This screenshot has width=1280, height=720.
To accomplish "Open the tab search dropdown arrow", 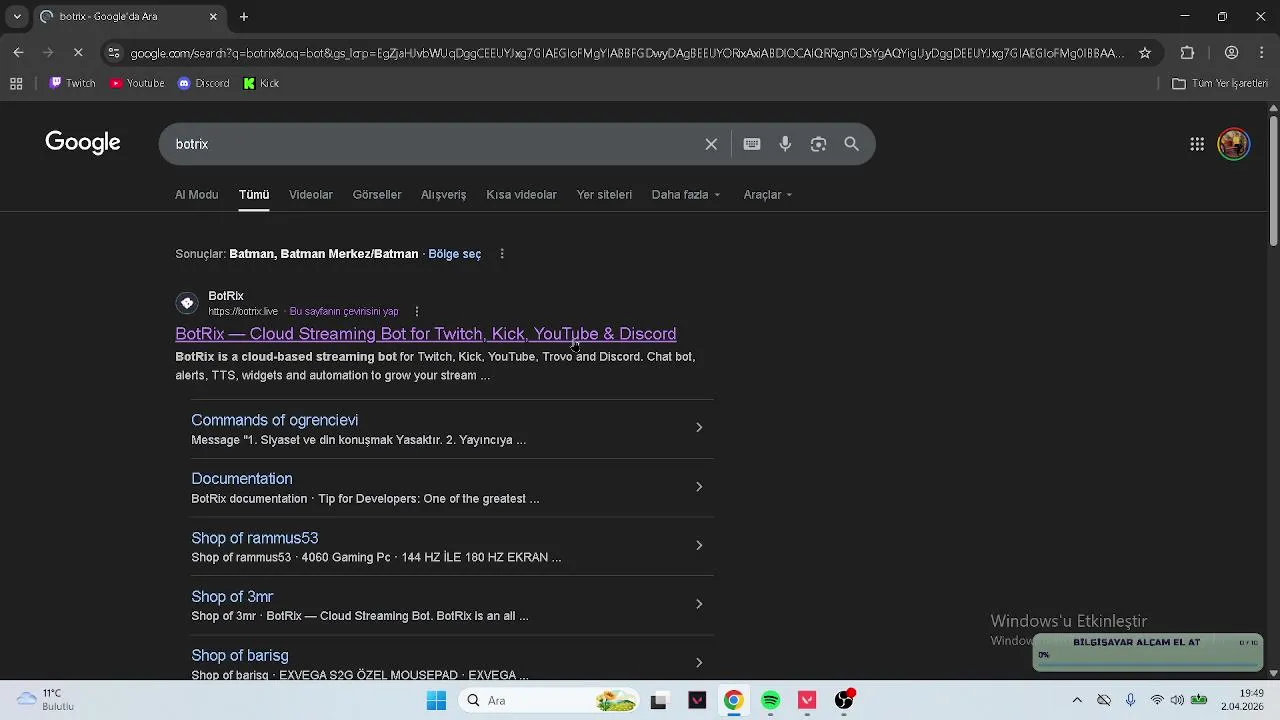I will pos(17,16).
